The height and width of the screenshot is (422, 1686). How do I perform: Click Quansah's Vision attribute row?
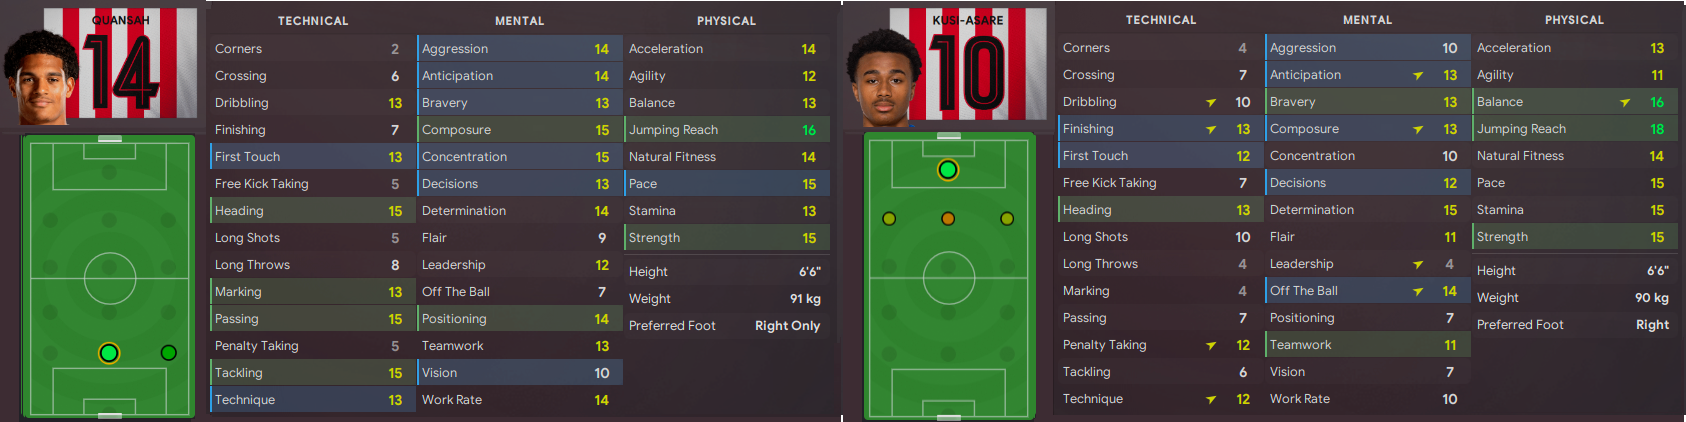(519, 373)
